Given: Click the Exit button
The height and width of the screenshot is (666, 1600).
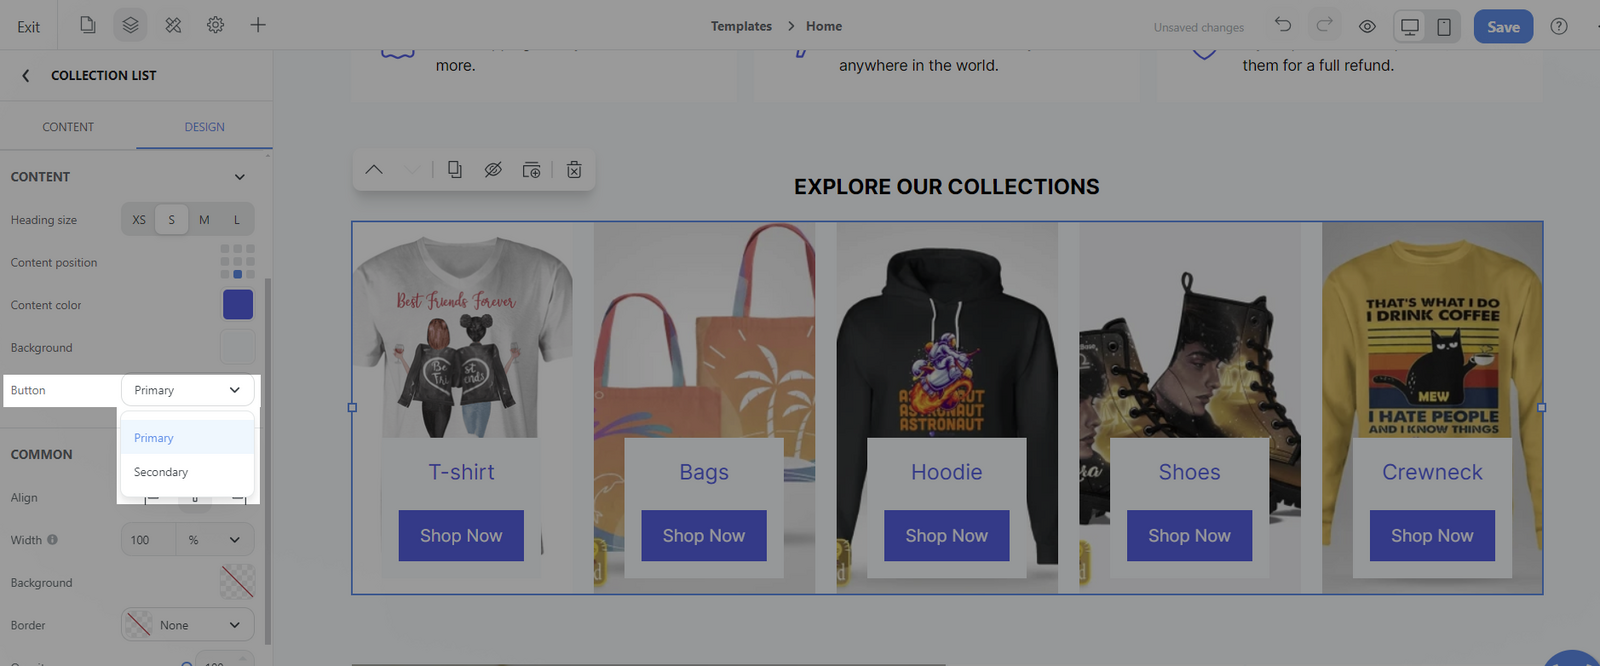Looking at the screenshot, I should pyautogui.click(x=28, y=27).
